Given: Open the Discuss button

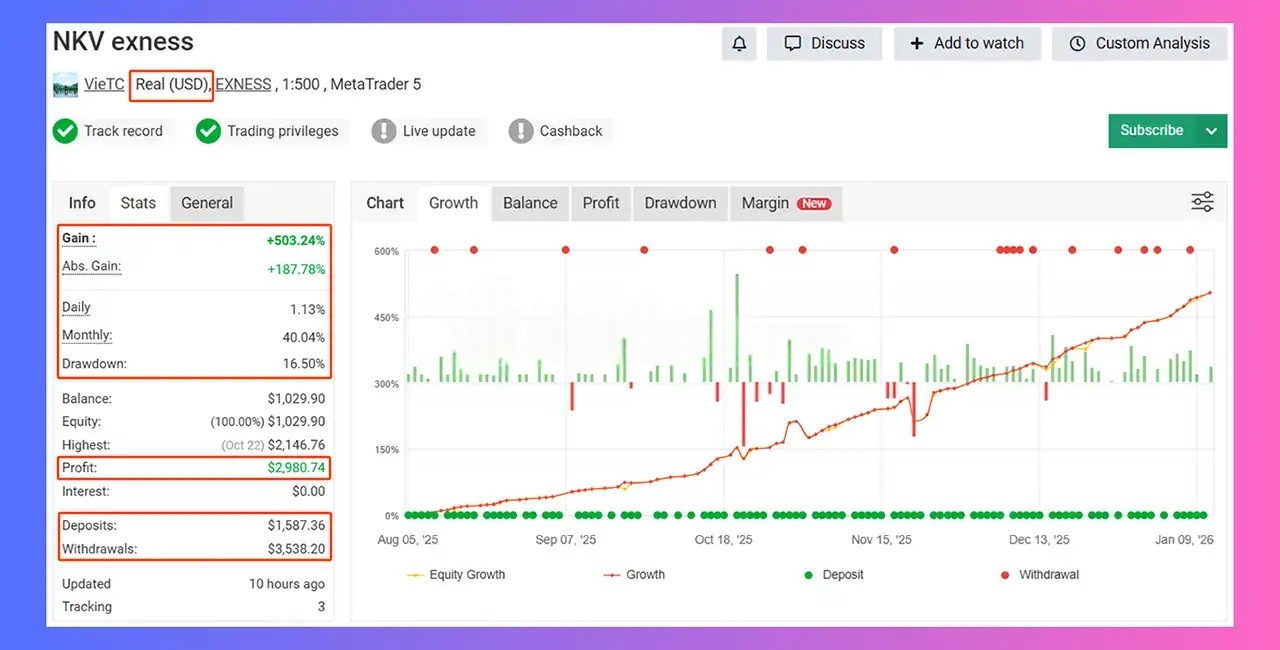Looking at the screenshot, I should [824, 43].
